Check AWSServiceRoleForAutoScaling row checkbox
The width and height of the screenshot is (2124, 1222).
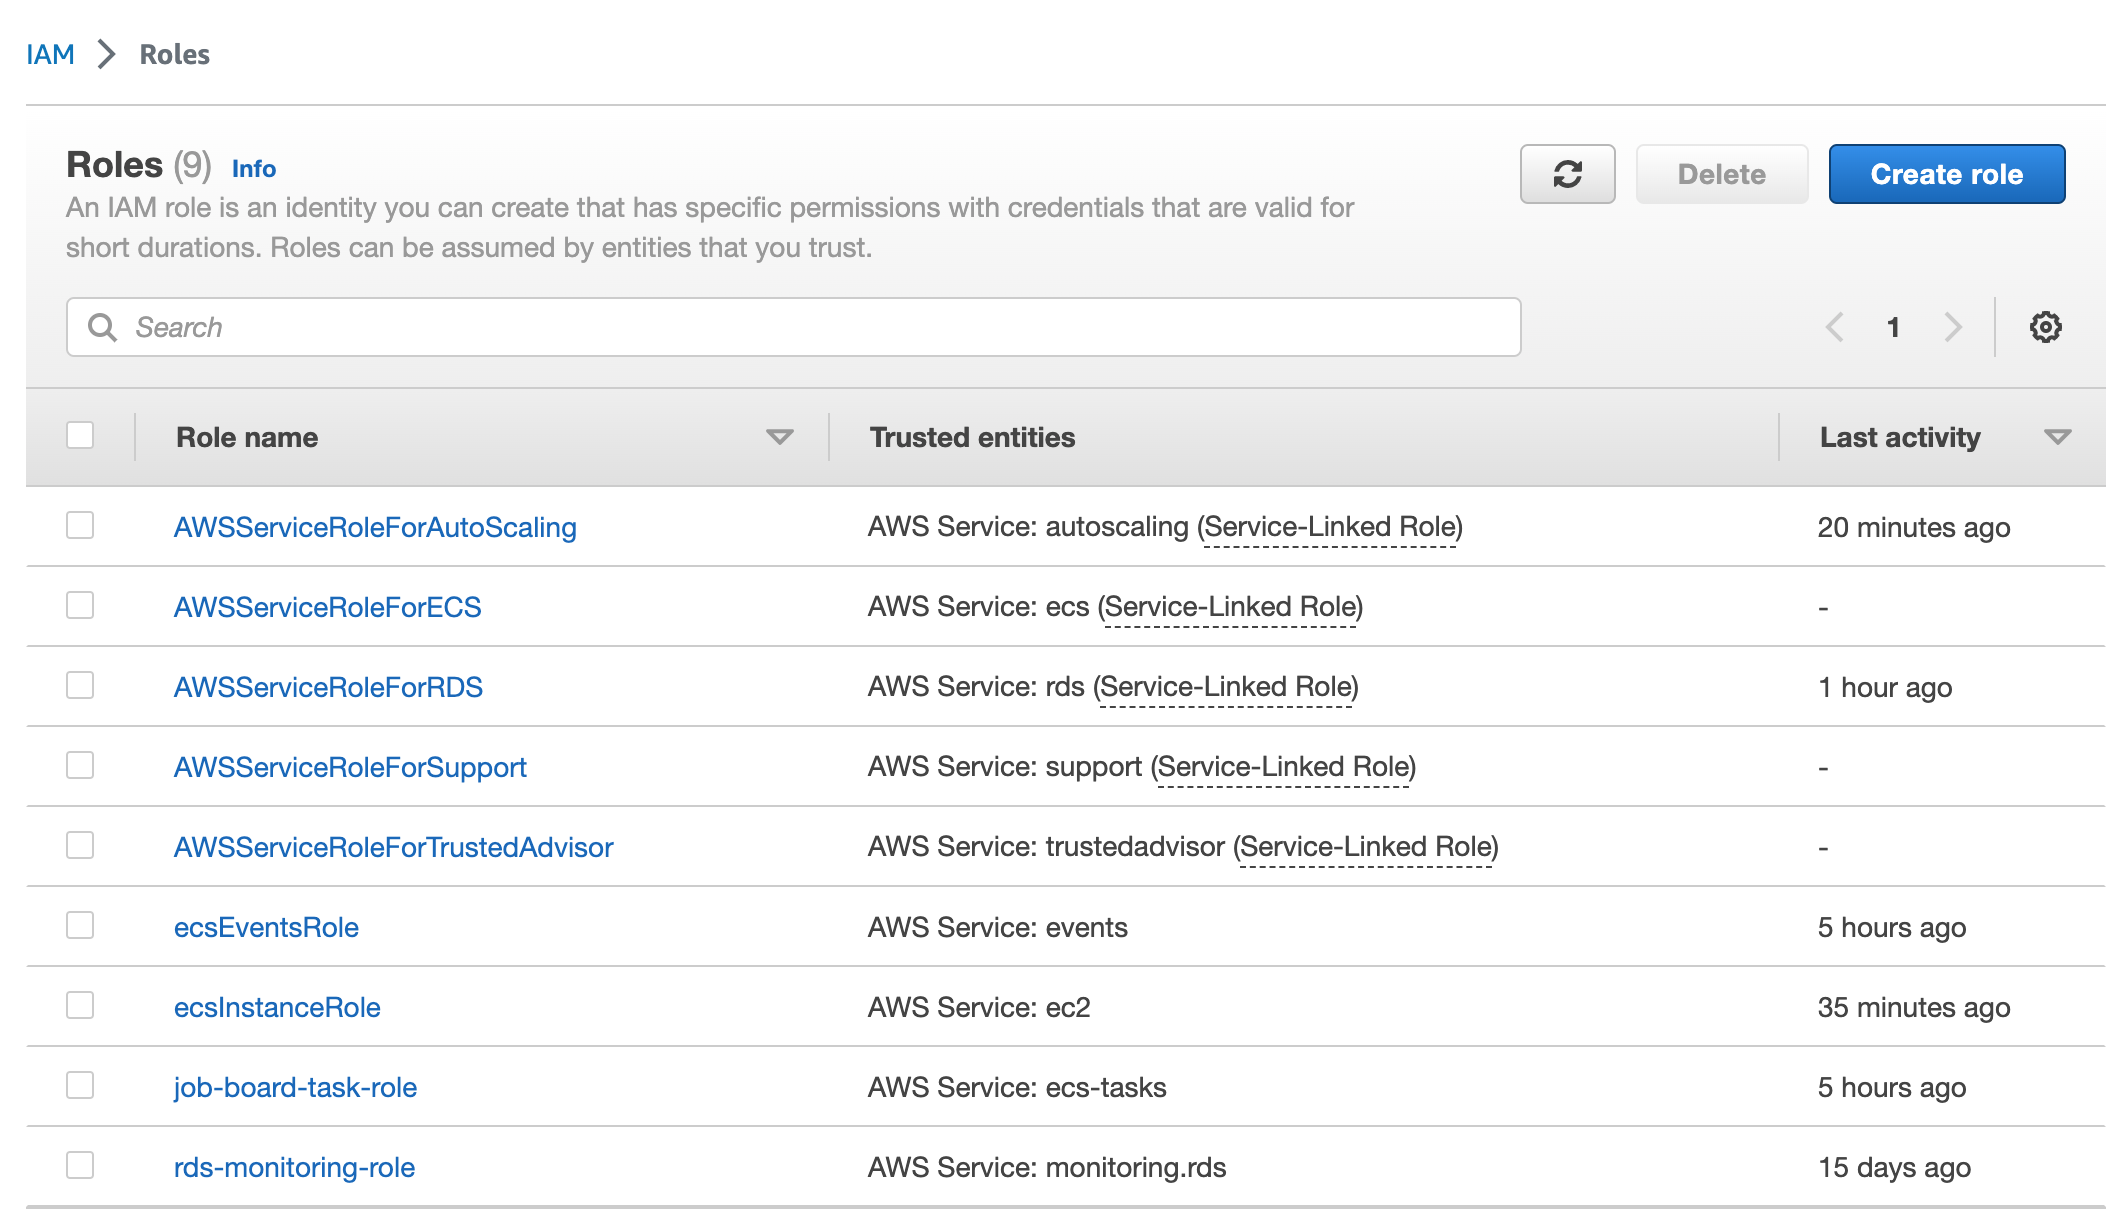click(80, 525)
